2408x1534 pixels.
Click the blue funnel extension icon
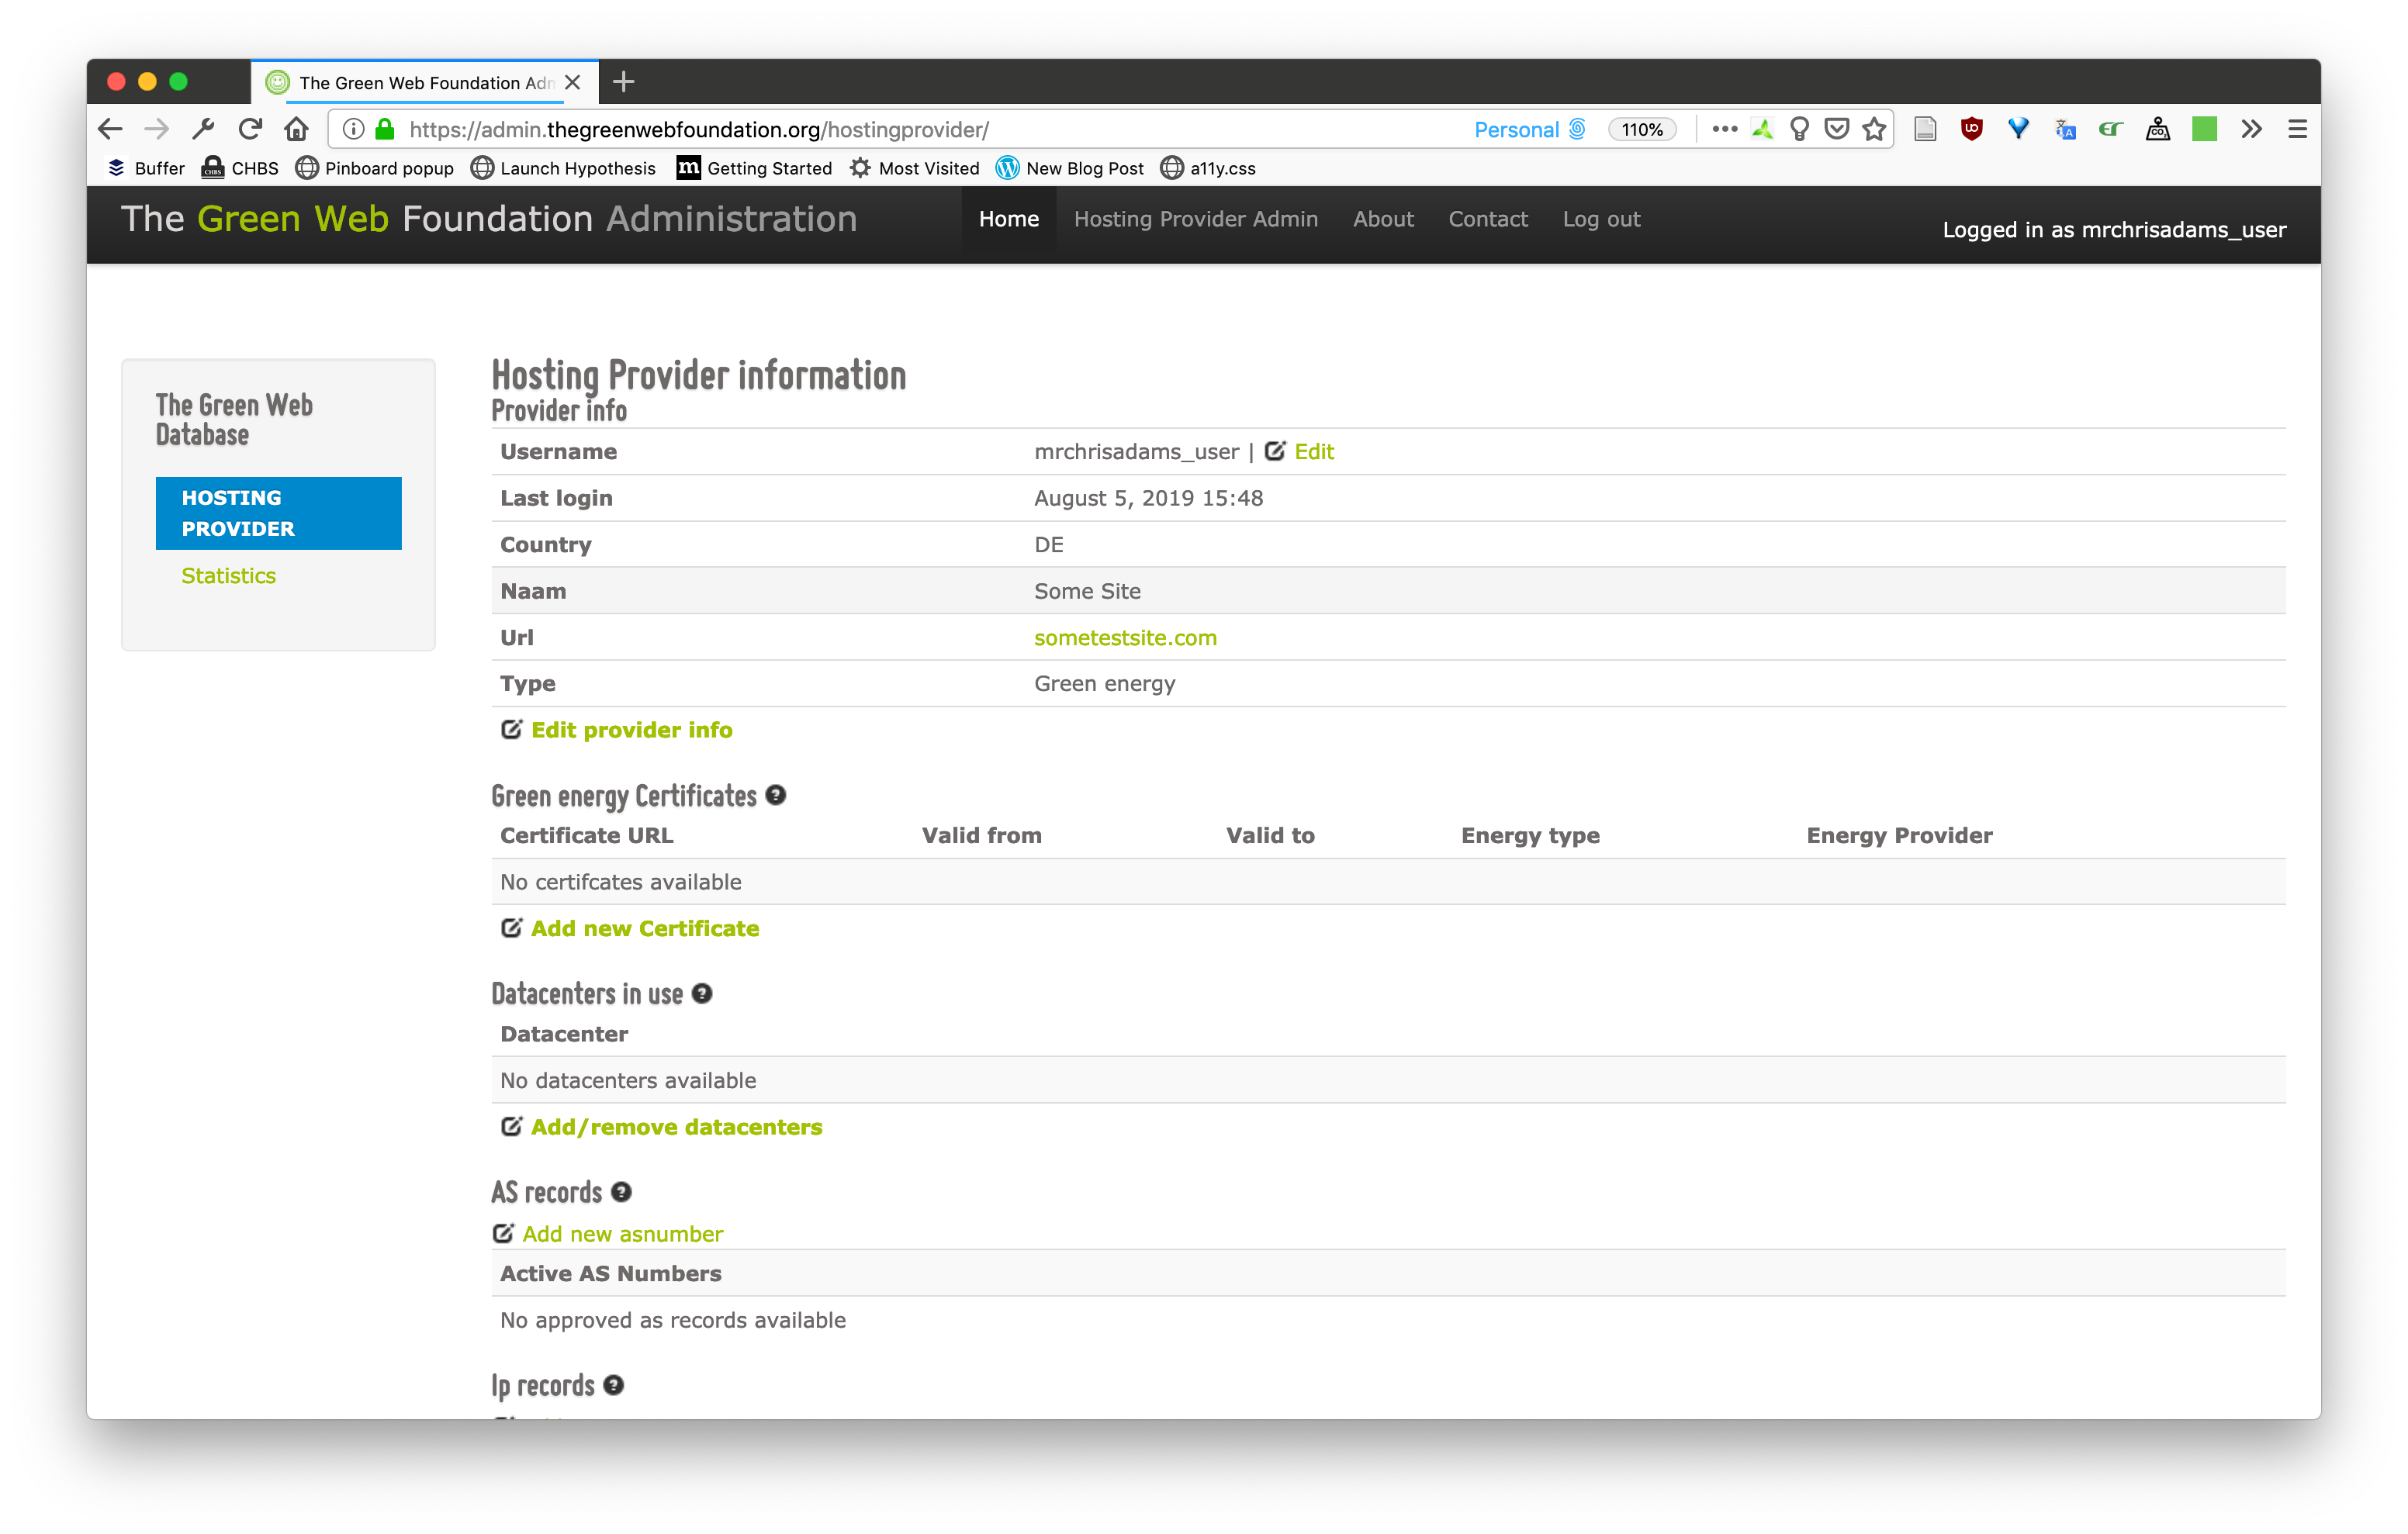pos(2018,129)
